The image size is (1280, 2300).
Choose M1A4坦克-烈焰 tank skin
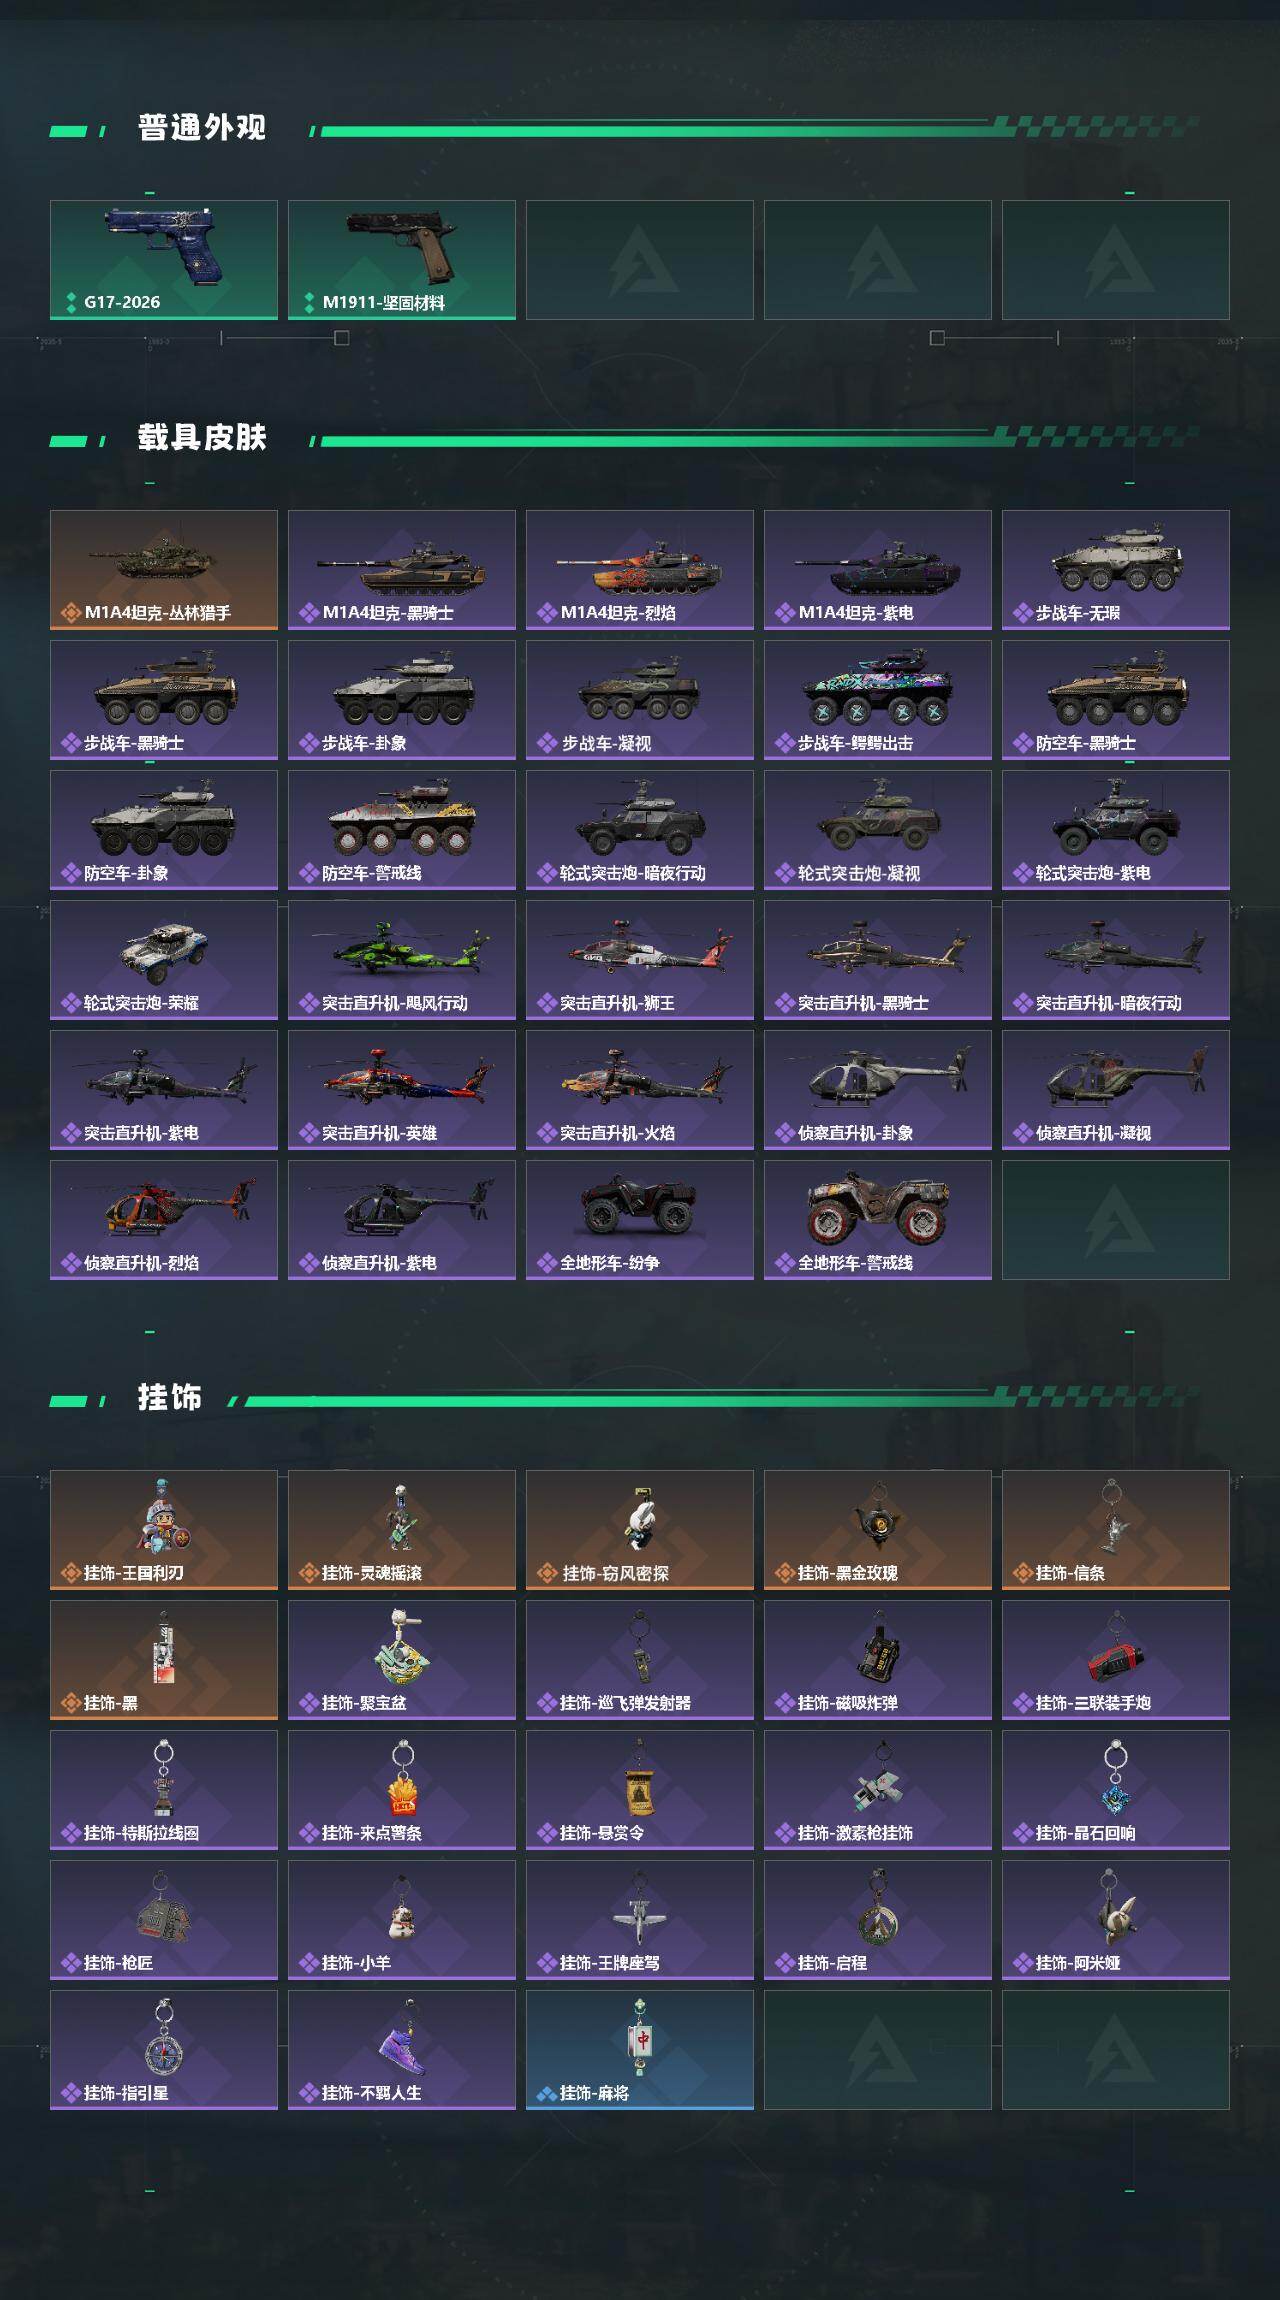[x=640, y=570]
